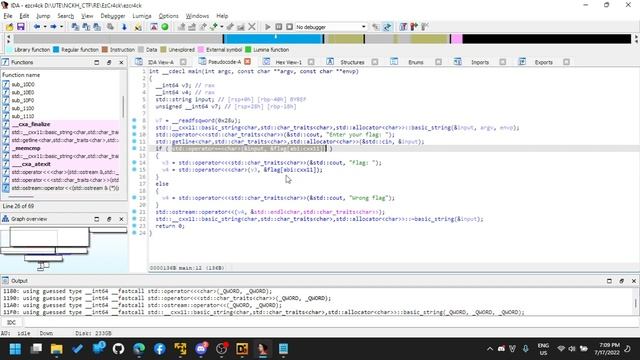
Task: Jump forward with the right arrow
Action: 53,27
